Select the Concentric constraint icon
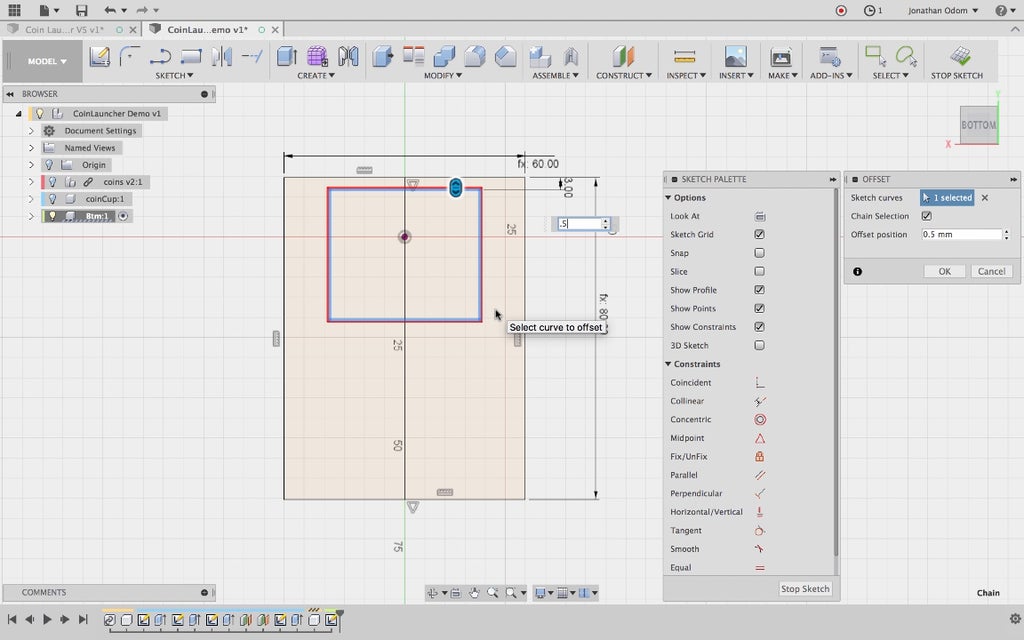Screen dimensions: 1024x640 (x=759, y=420)
